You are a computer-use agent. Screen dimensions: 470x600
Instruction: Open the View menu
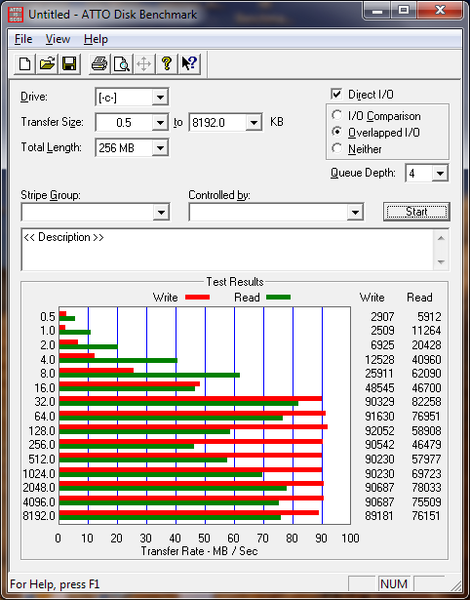point(58,39)
